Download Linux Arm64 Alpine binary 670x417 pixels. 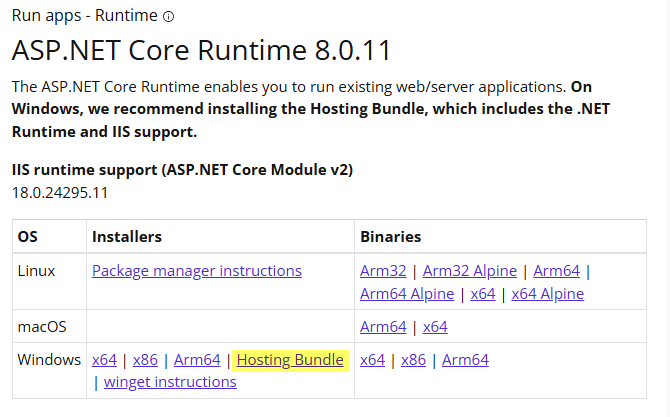(407, 294)
